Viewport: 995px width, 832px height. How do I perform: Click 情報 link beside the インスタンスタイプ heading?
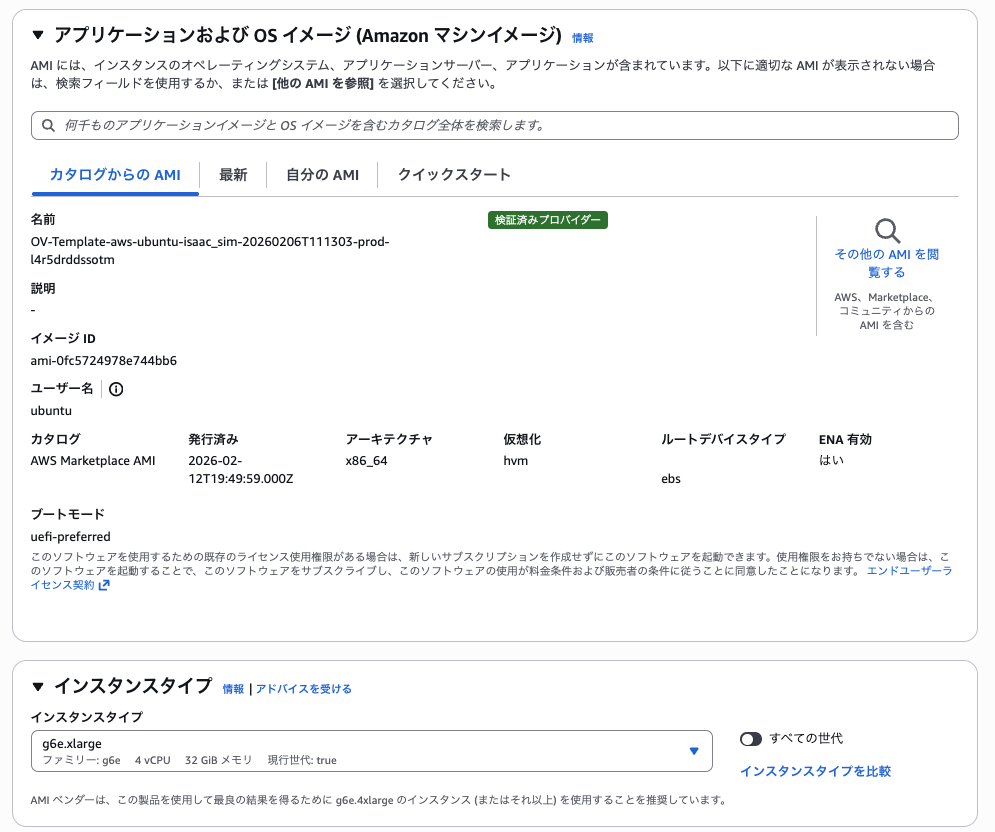(233, 689)
